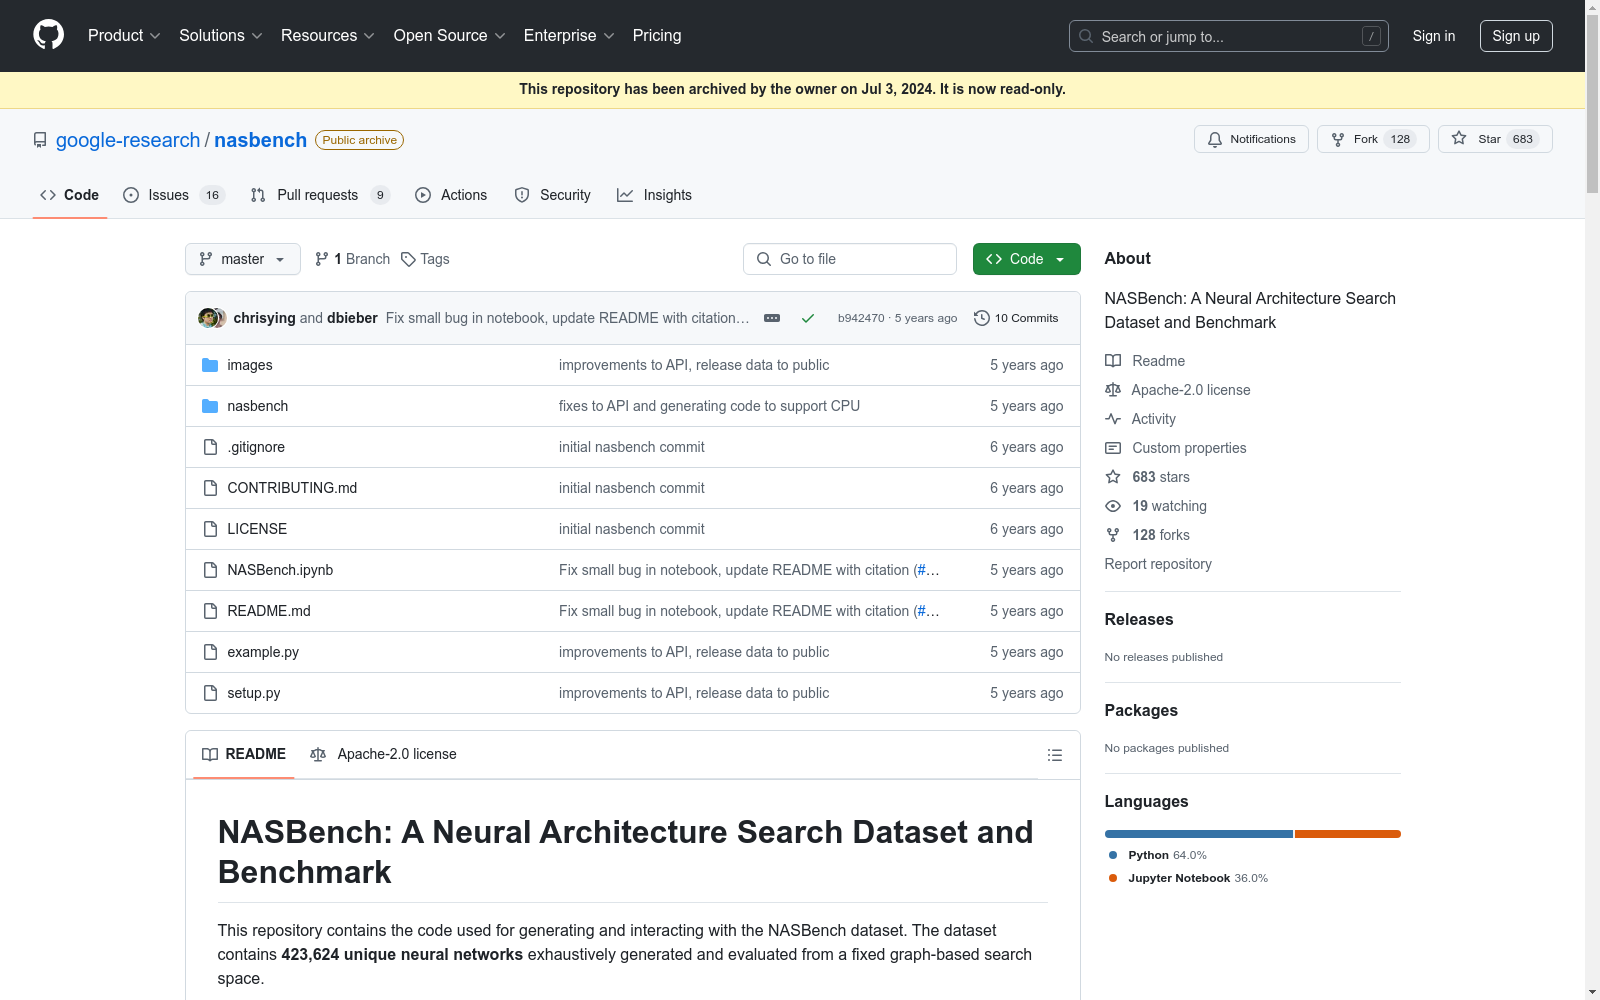Click the bell icon in Notifications button
1600x1000 pixels.
[x=1215, y=139]
